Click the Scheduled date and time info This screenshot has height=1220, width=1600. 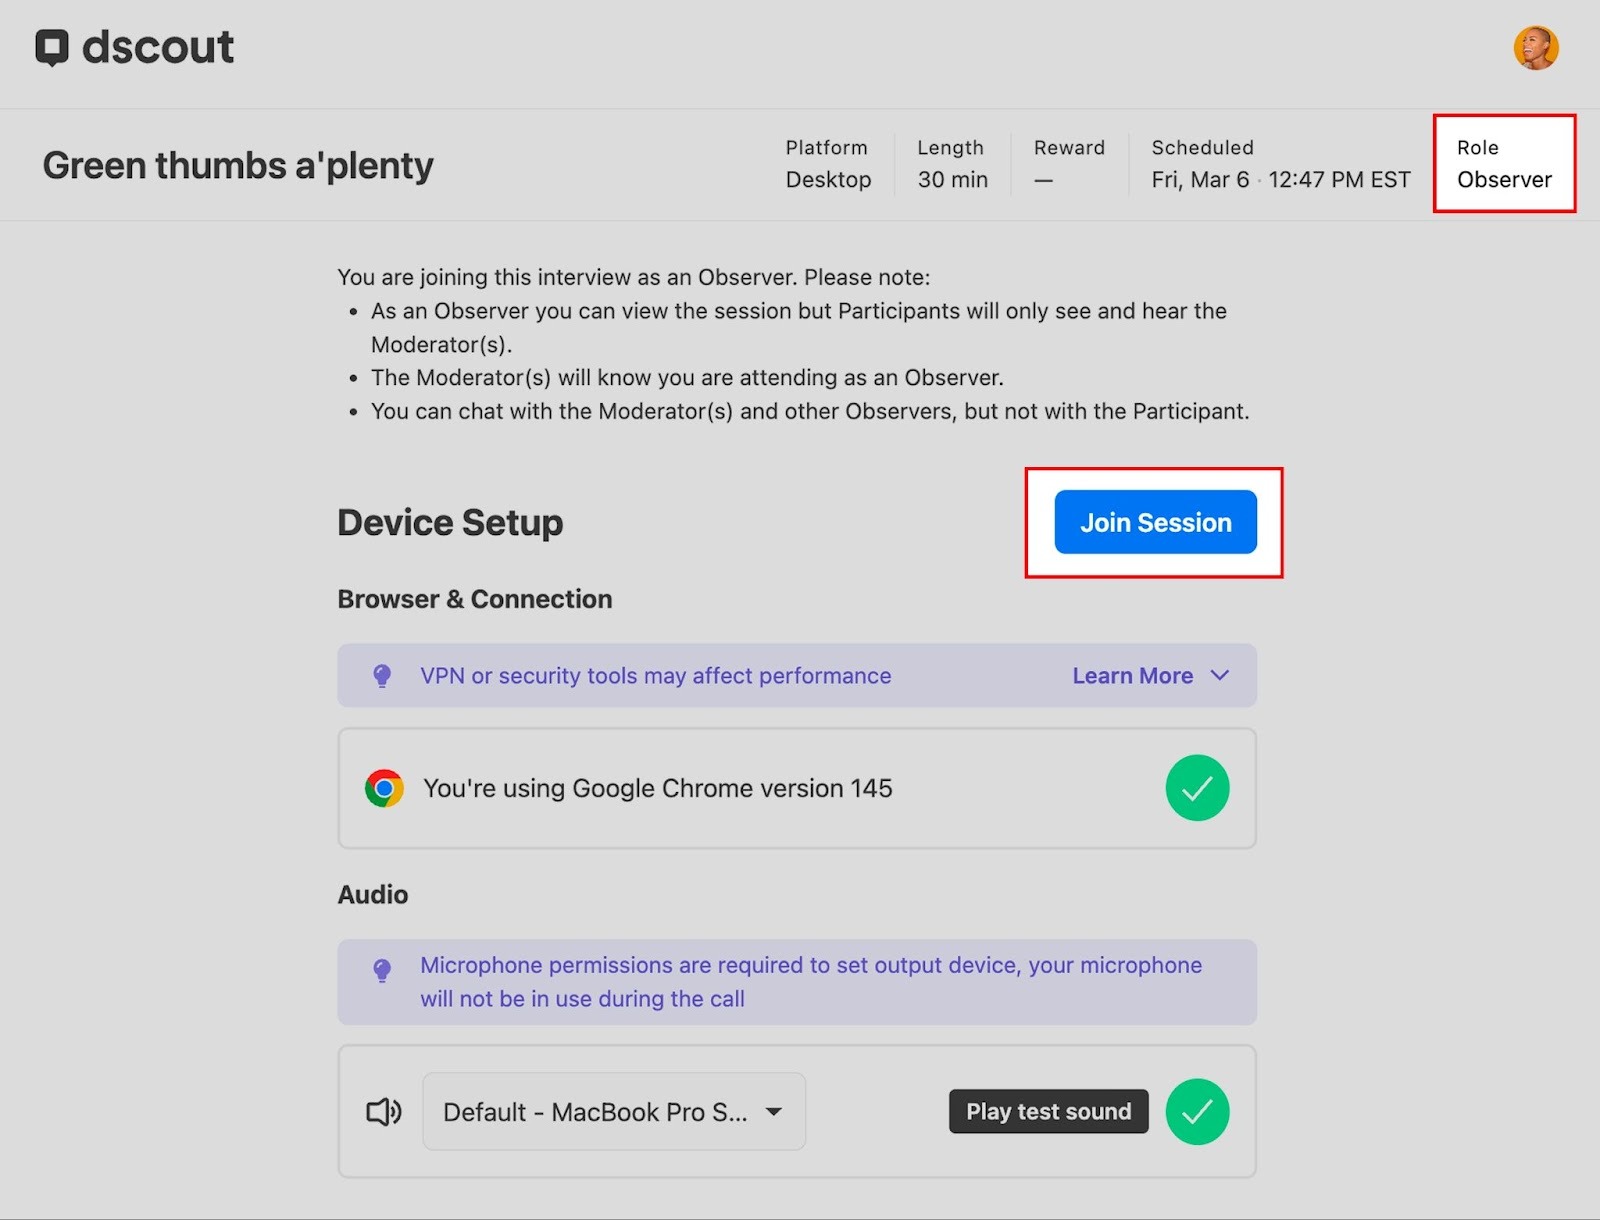pos(1280,164)
